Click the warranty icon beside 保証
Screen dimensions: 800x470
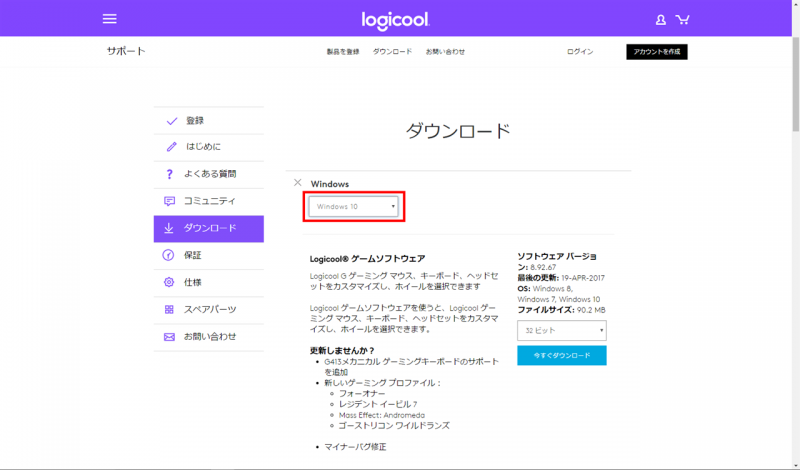click(x=168, y=255)
